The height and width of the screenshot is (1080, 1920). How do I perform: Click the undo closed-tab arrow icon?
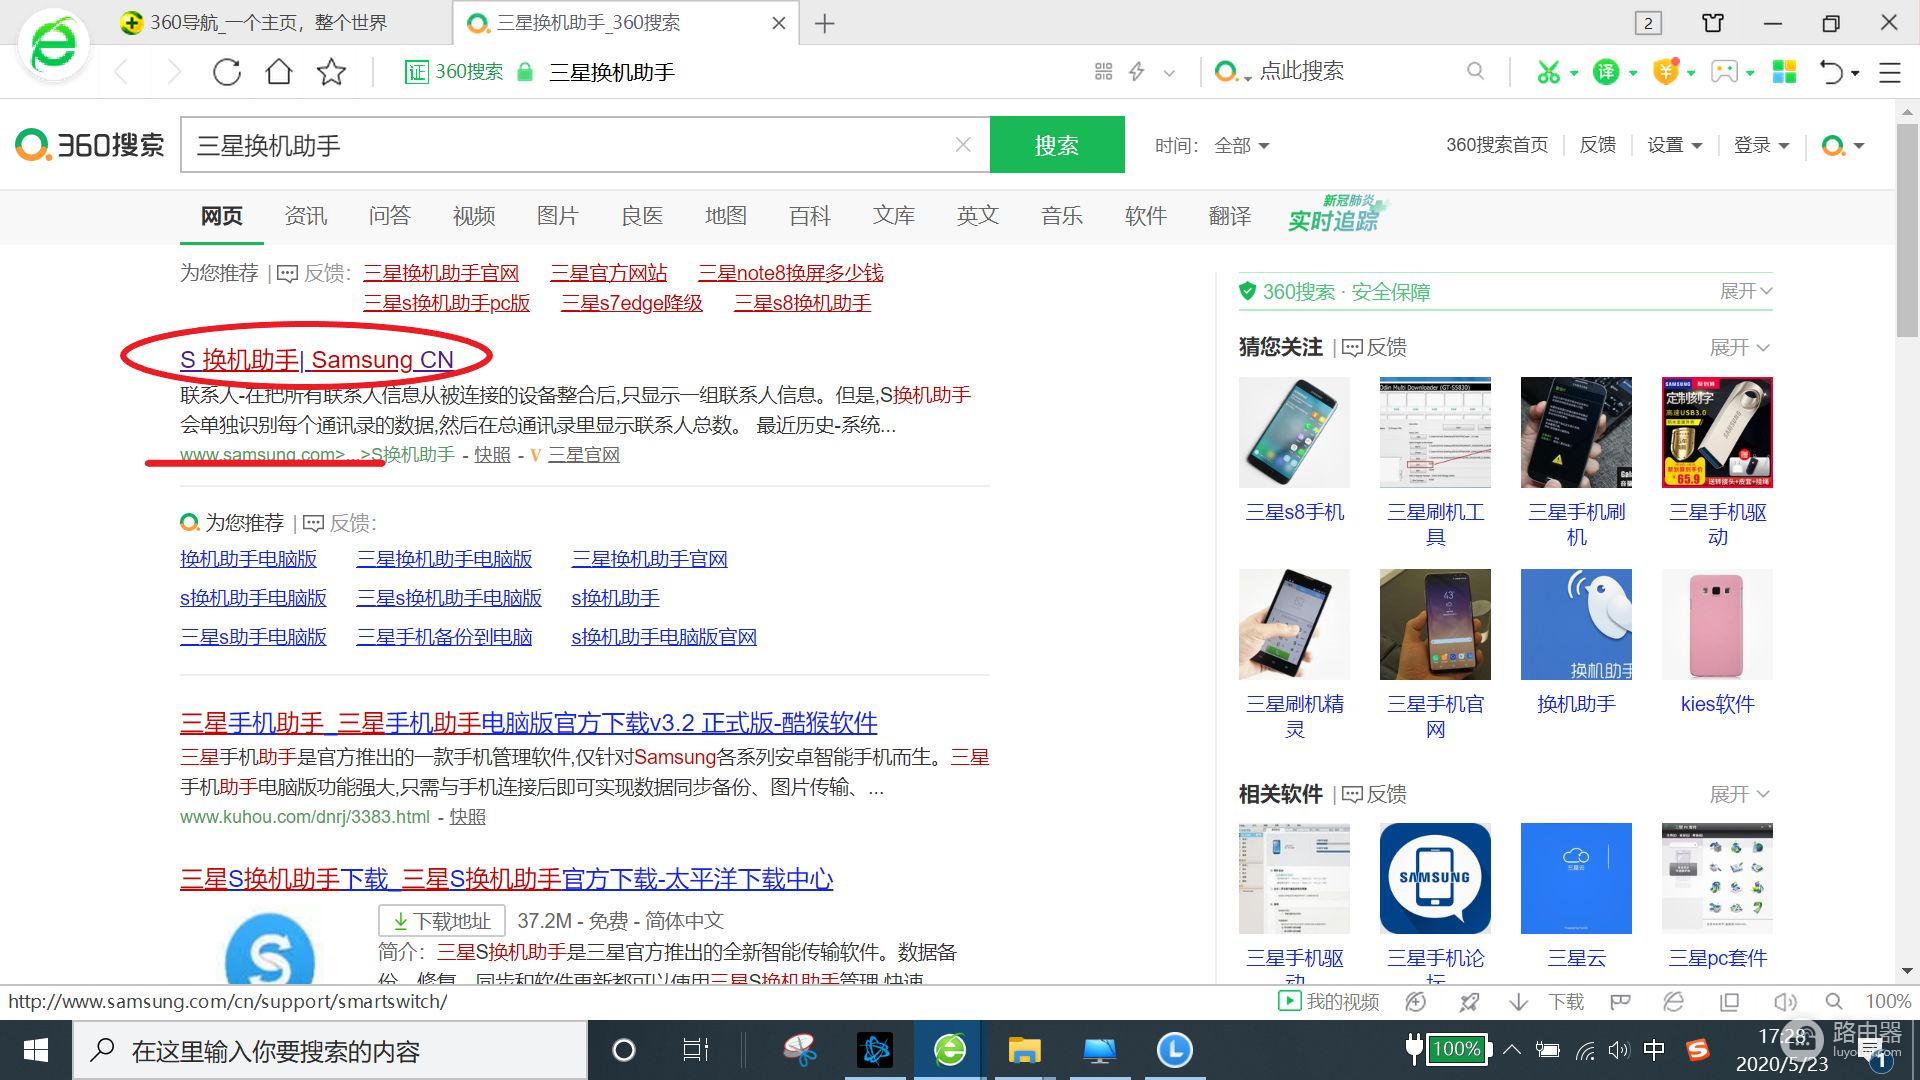tap(1831, 72)
